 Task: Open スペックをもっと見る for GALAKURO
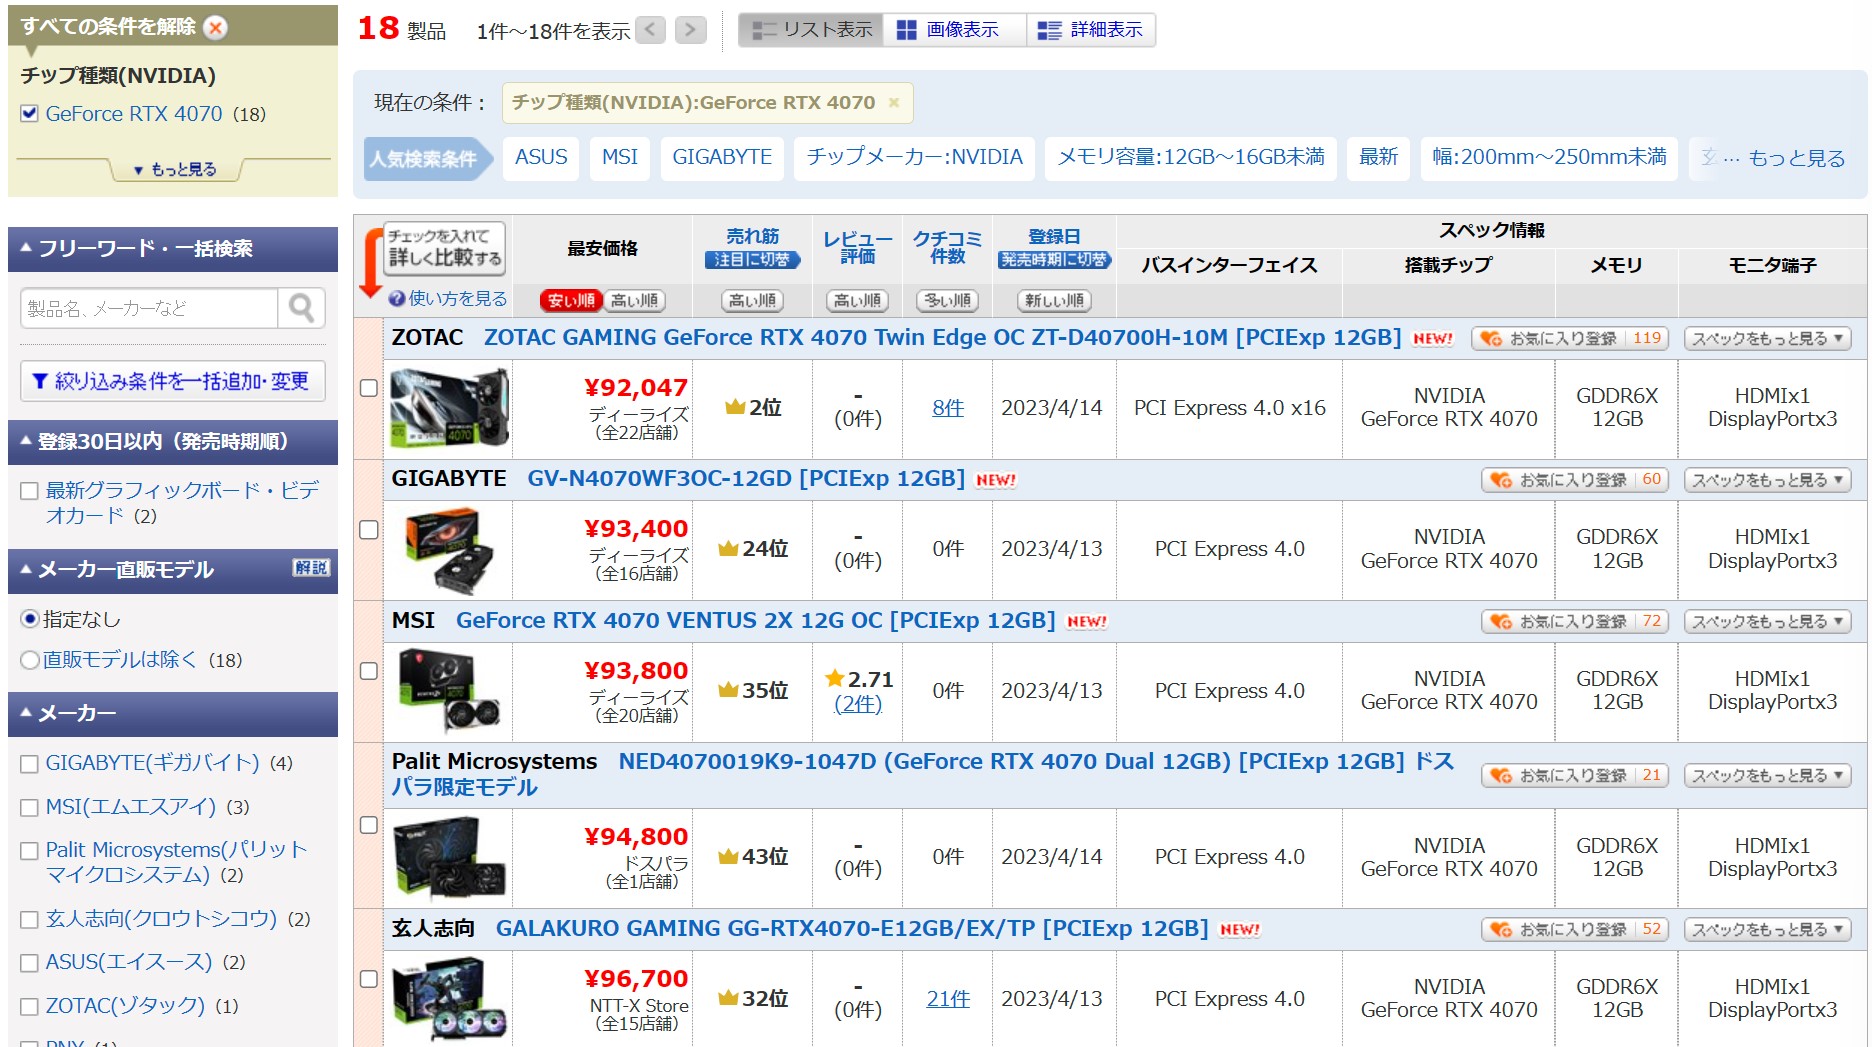point(1767,929)
